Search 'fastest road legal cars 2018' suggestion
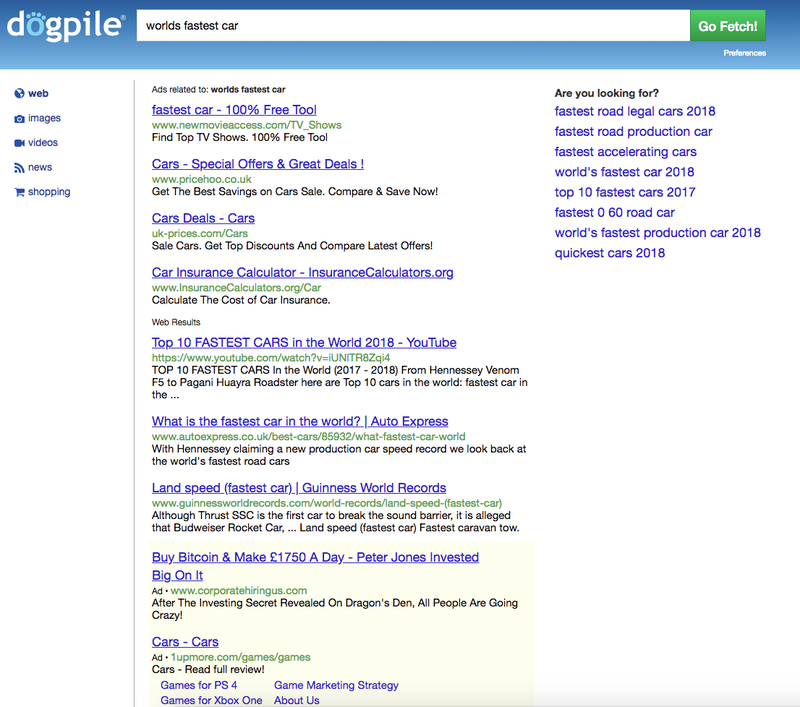Image resolution: width=800 pixels, height=707 pixels. (x=635, y=111)
